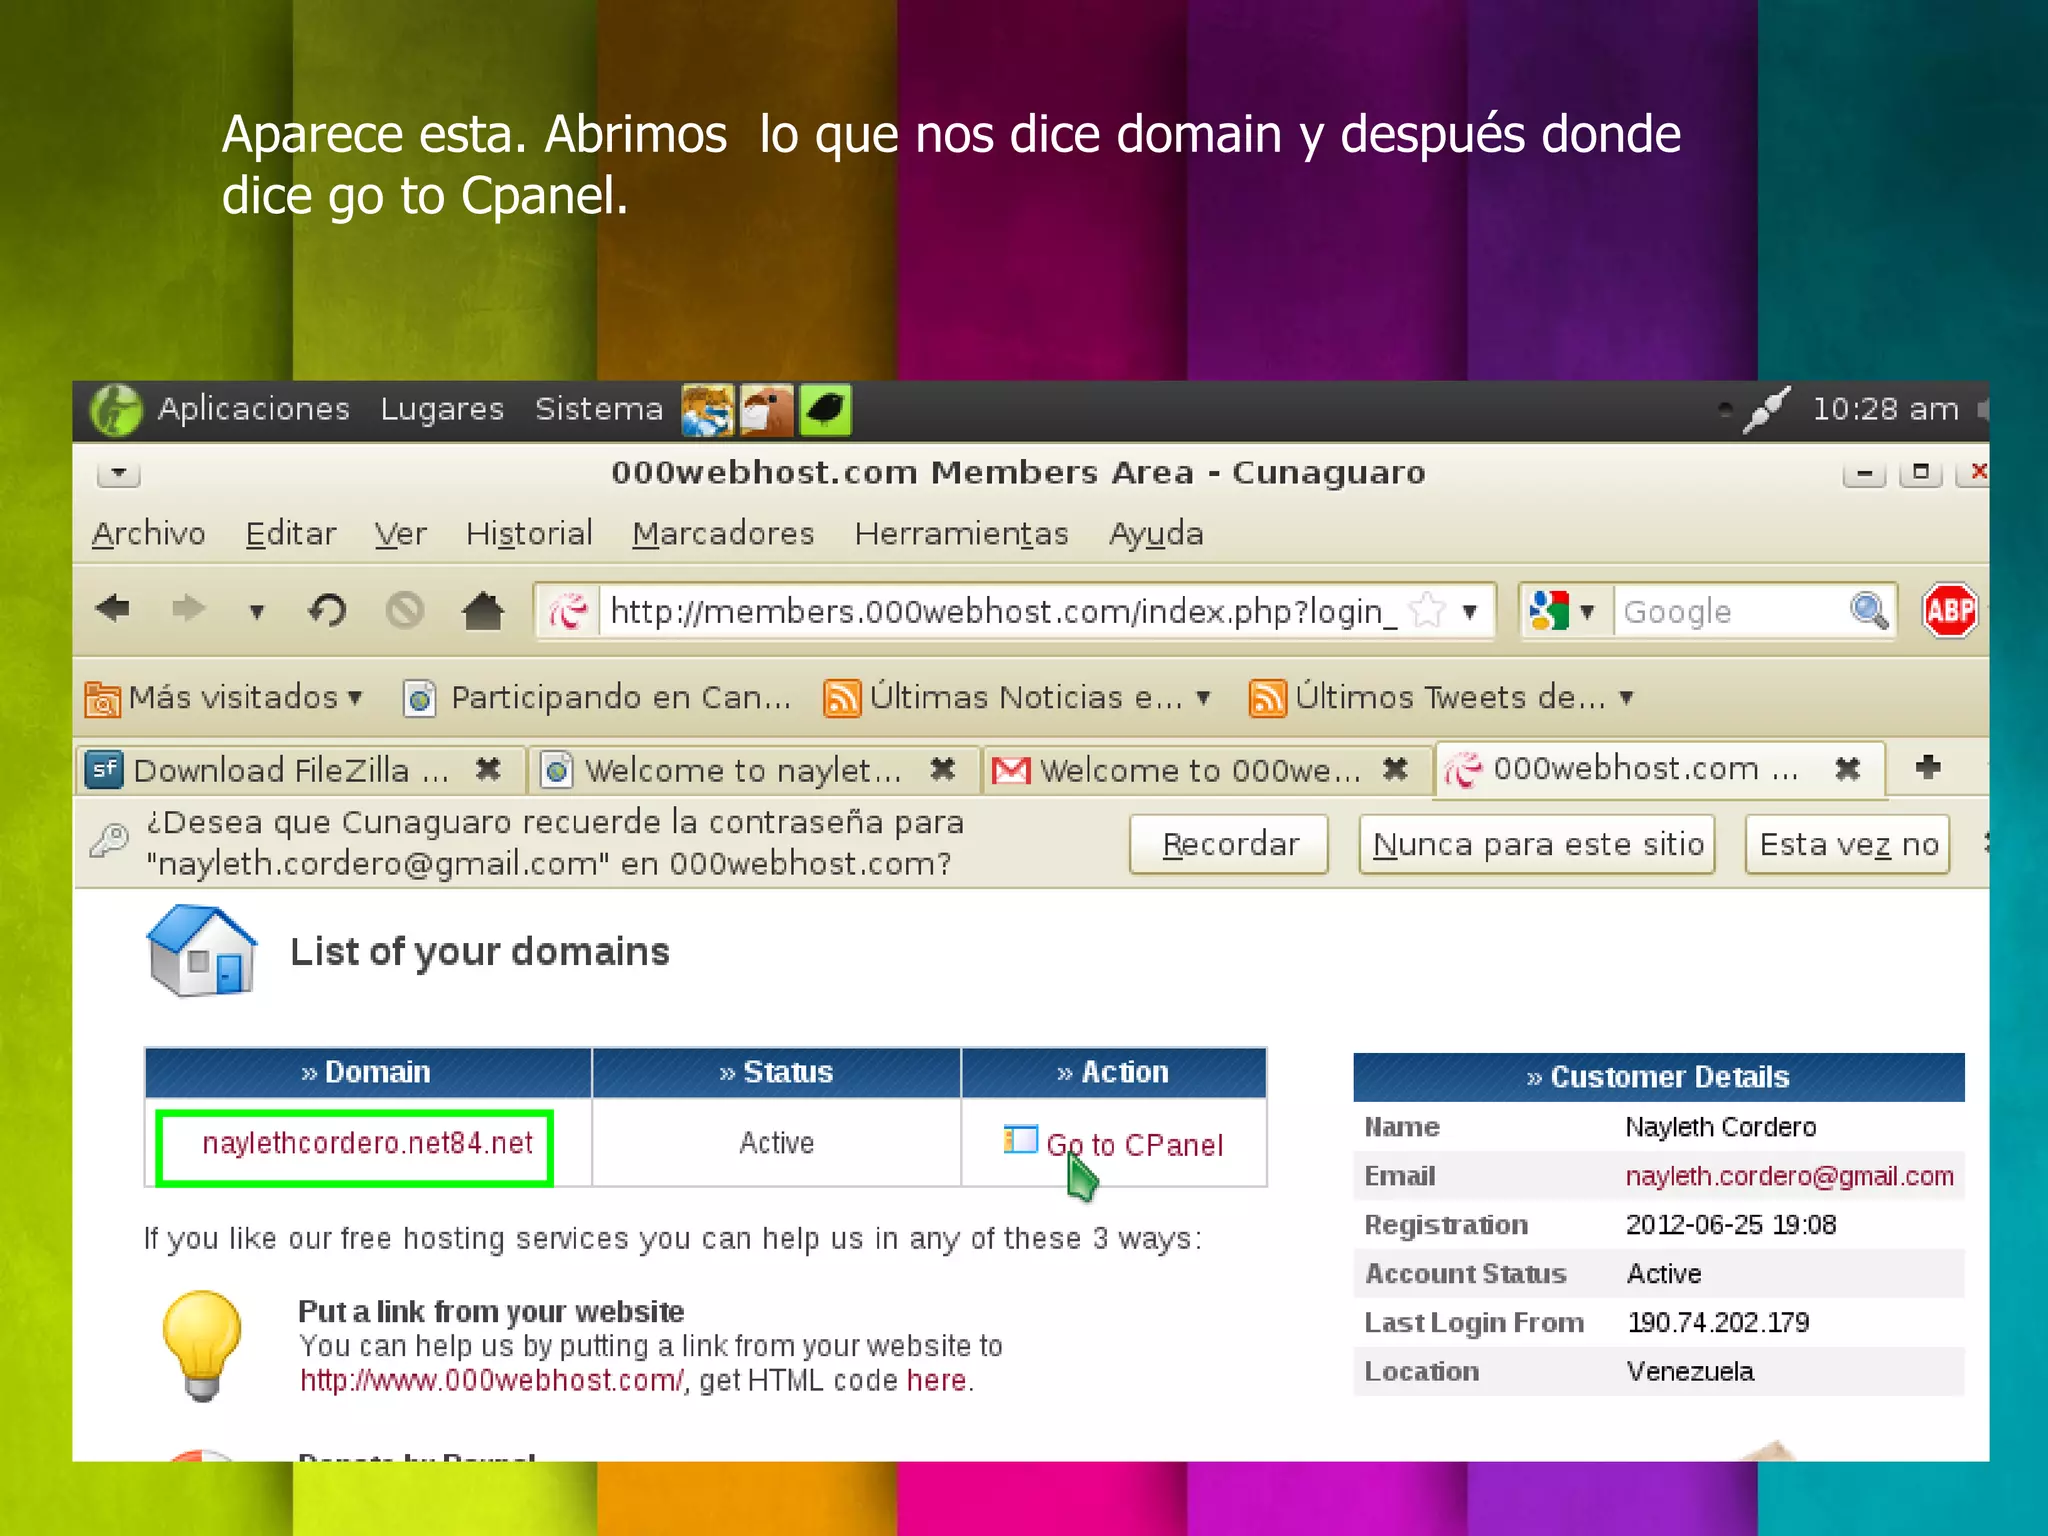Open the Lugares menu in top panel

click(x=441, y=409)
